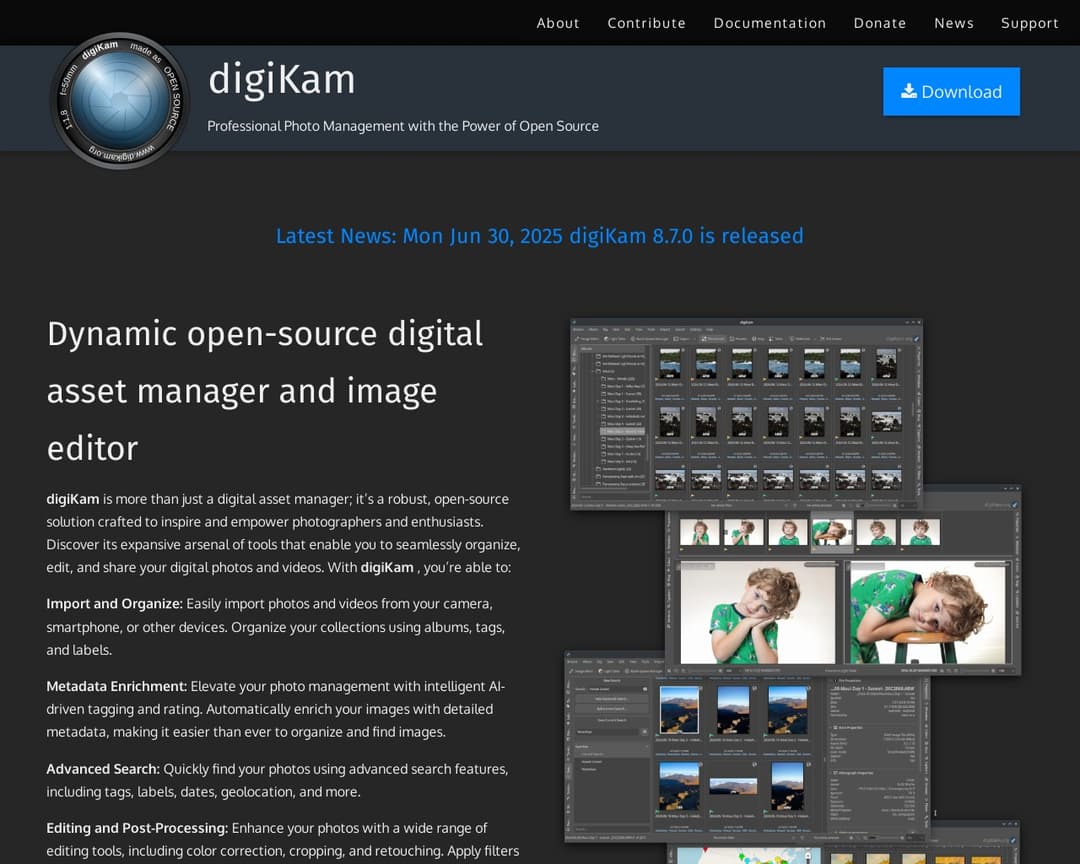Open the News section
The height and width of the screenshot is (864, 1080).
tap(953, 23)
